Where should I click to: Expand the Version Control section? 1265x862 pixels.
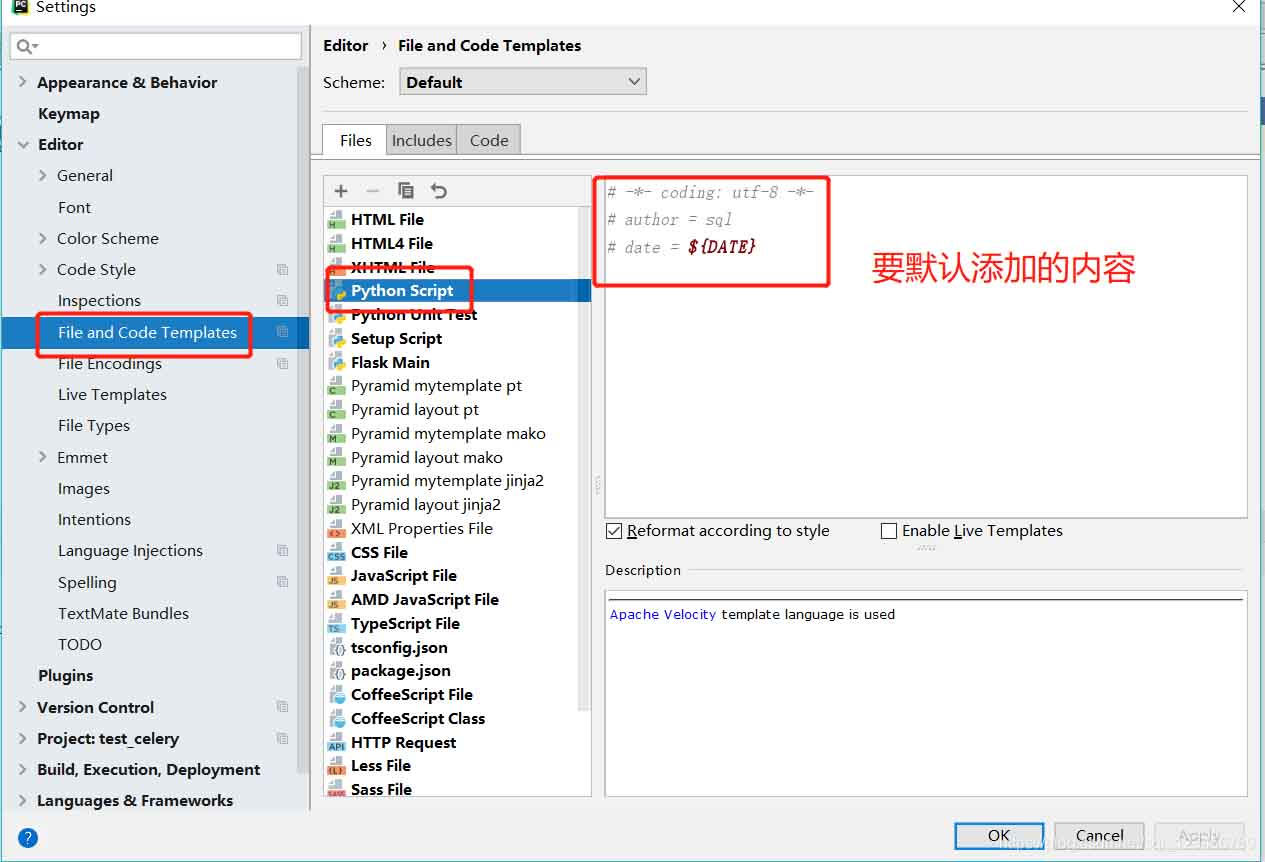click(x=23, y=707)
